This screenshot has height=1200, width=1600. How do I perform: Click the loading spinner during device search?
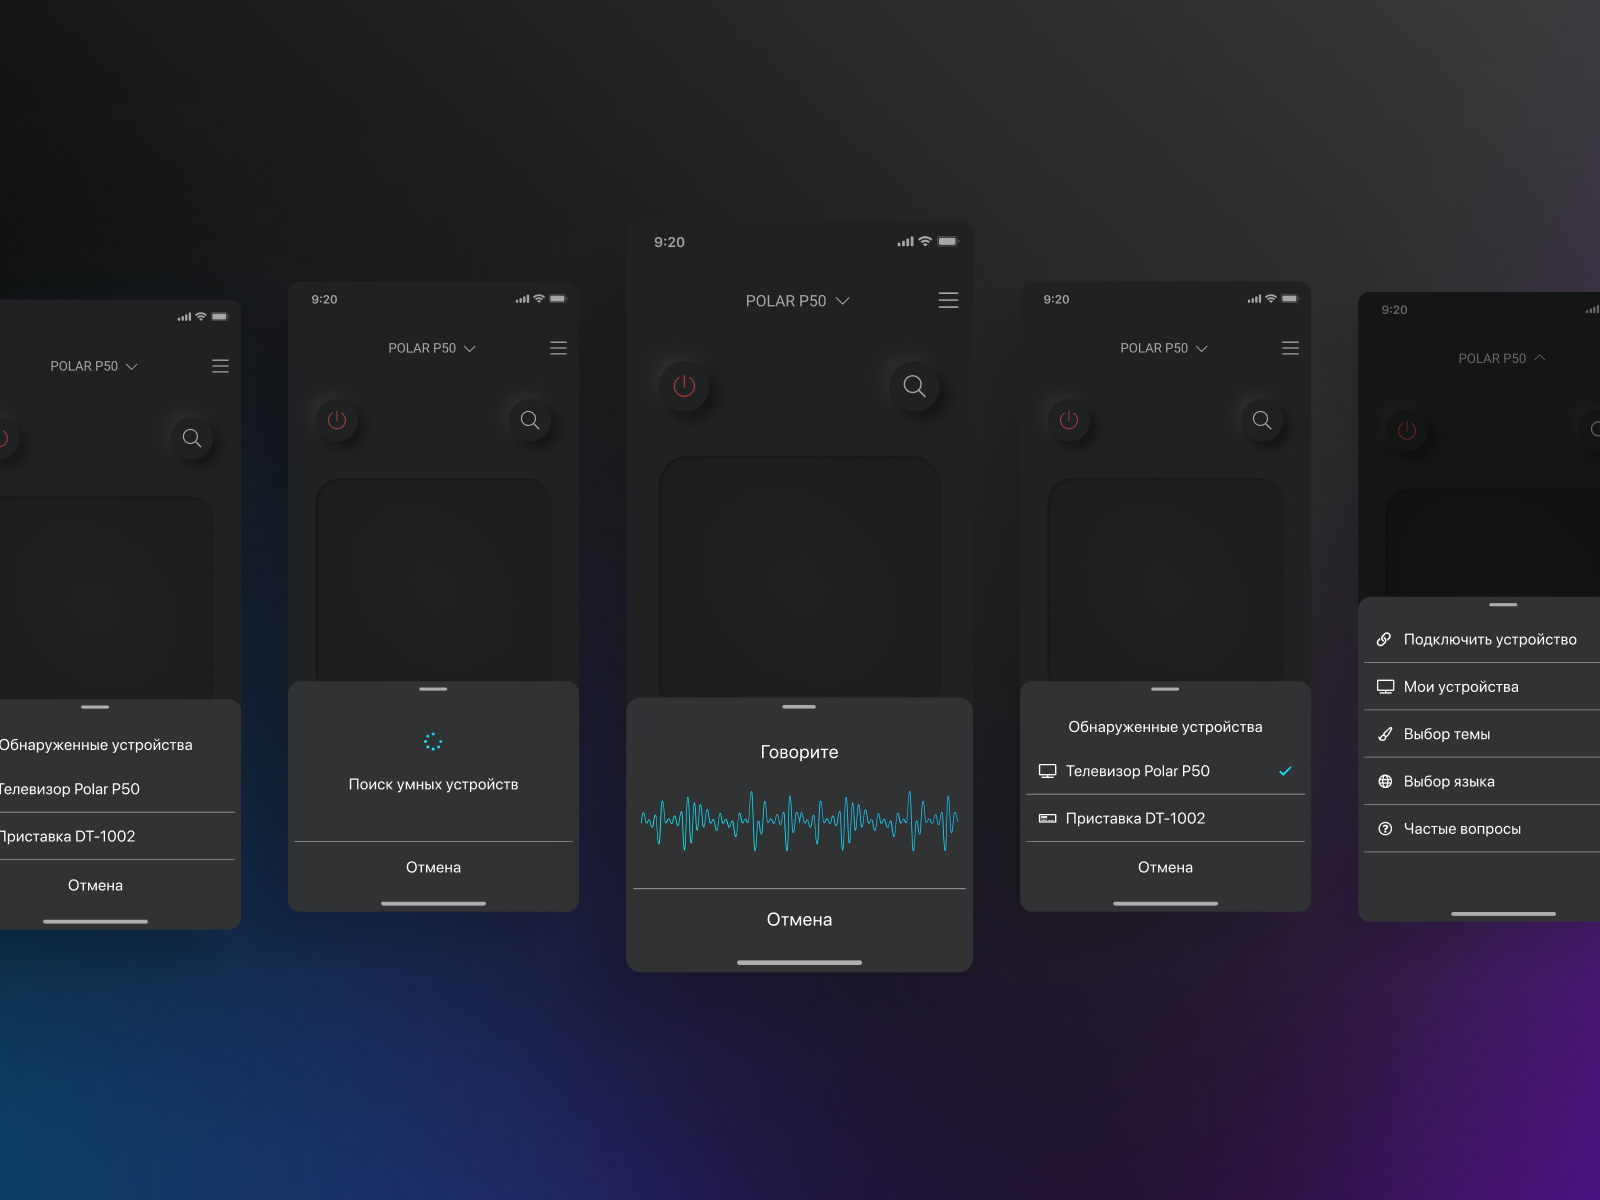coord(433,741)
